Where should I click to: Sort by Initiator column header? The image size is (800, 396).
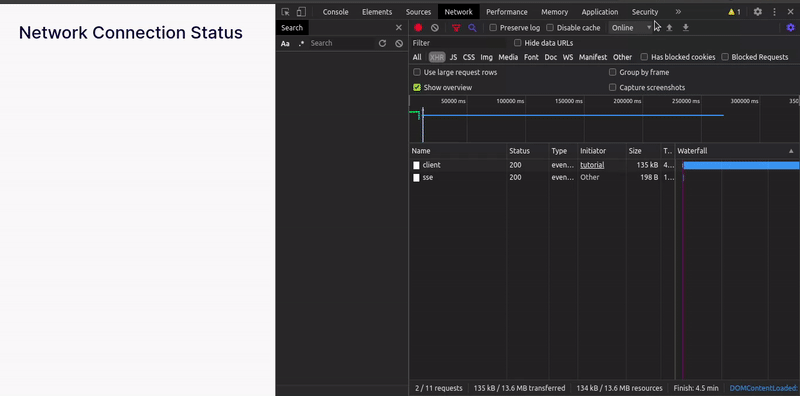coord(602,151)
